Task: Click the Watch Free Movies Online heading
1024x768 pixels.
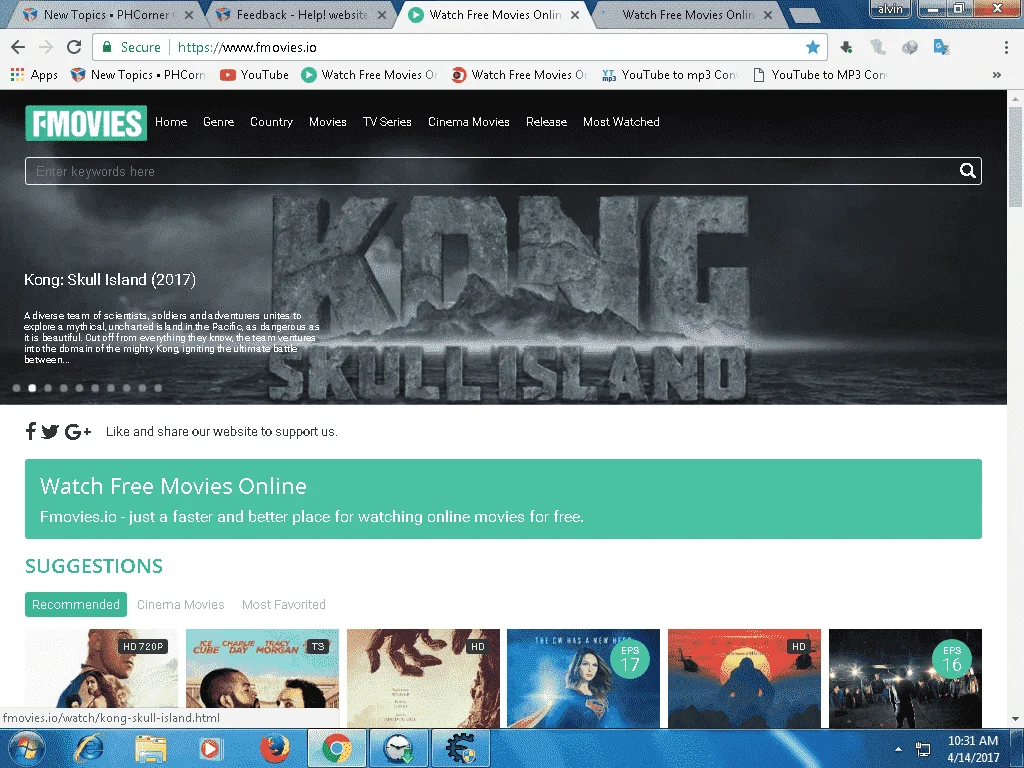Action: click(173, 486)
